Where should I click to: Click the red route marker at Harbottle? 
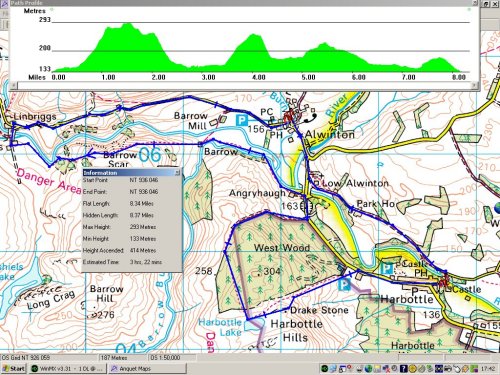click(x=443, y=281)
